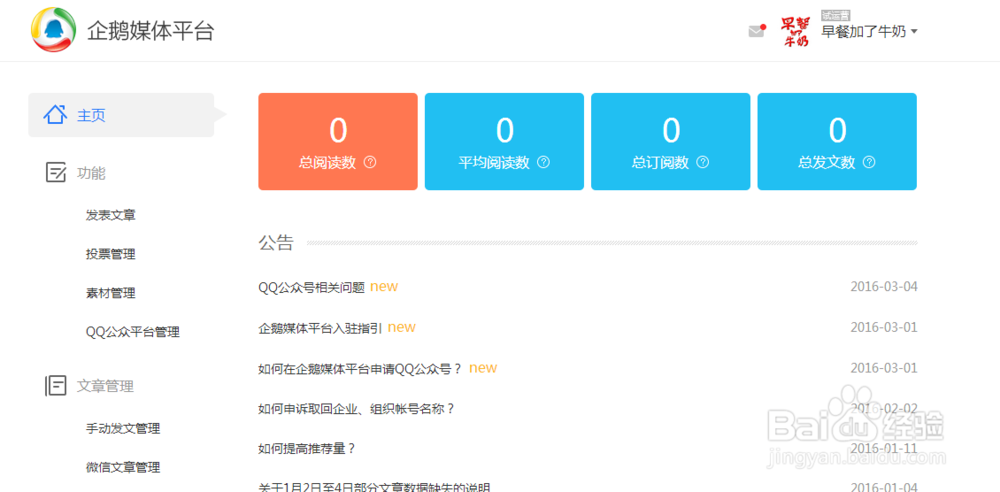1000x492 pixels.
Task: Click the penguin media platform logo
Action: pos(54,29)
